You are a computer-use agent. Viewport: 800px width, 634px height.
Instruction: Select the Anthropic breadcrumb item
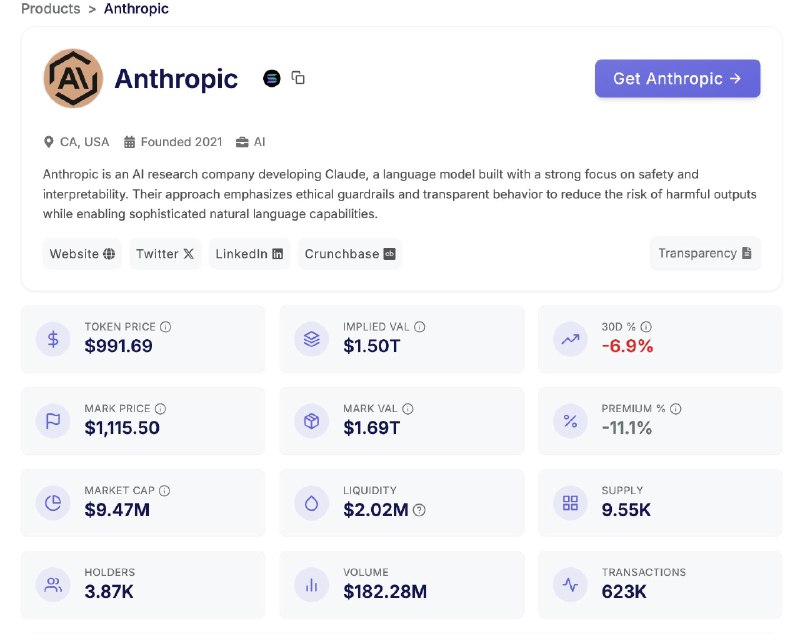136,9
